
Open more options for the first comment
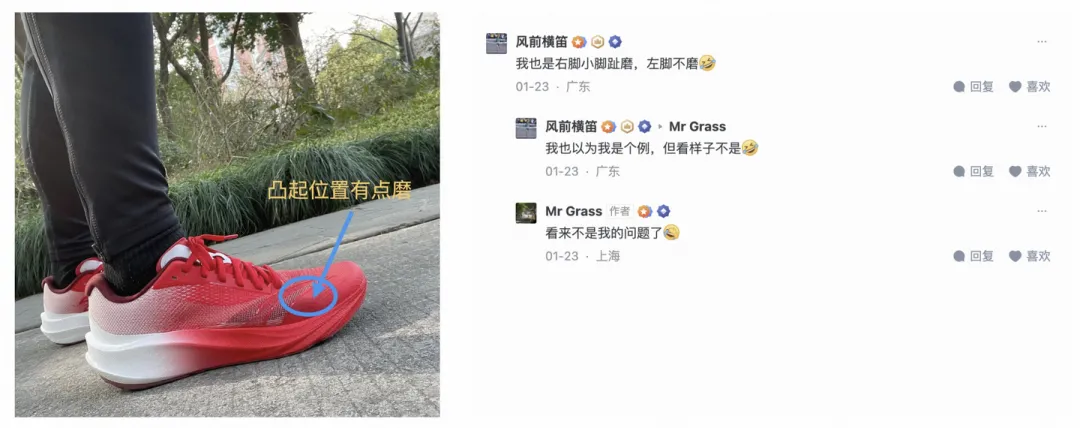click(1041, 41)
